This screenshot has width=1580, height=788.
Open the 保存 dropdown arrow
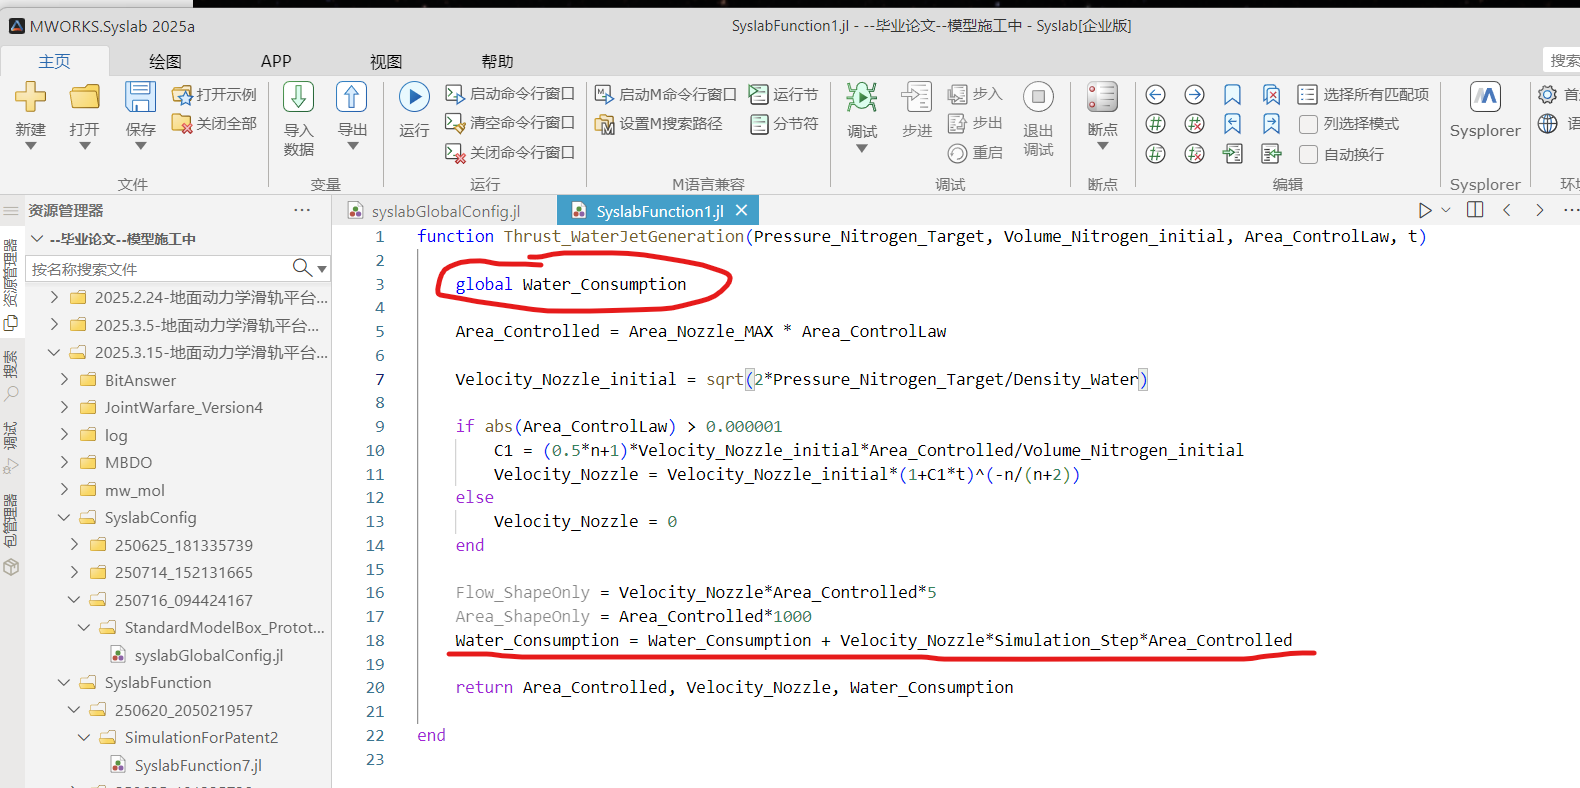(x=140, y=147)
